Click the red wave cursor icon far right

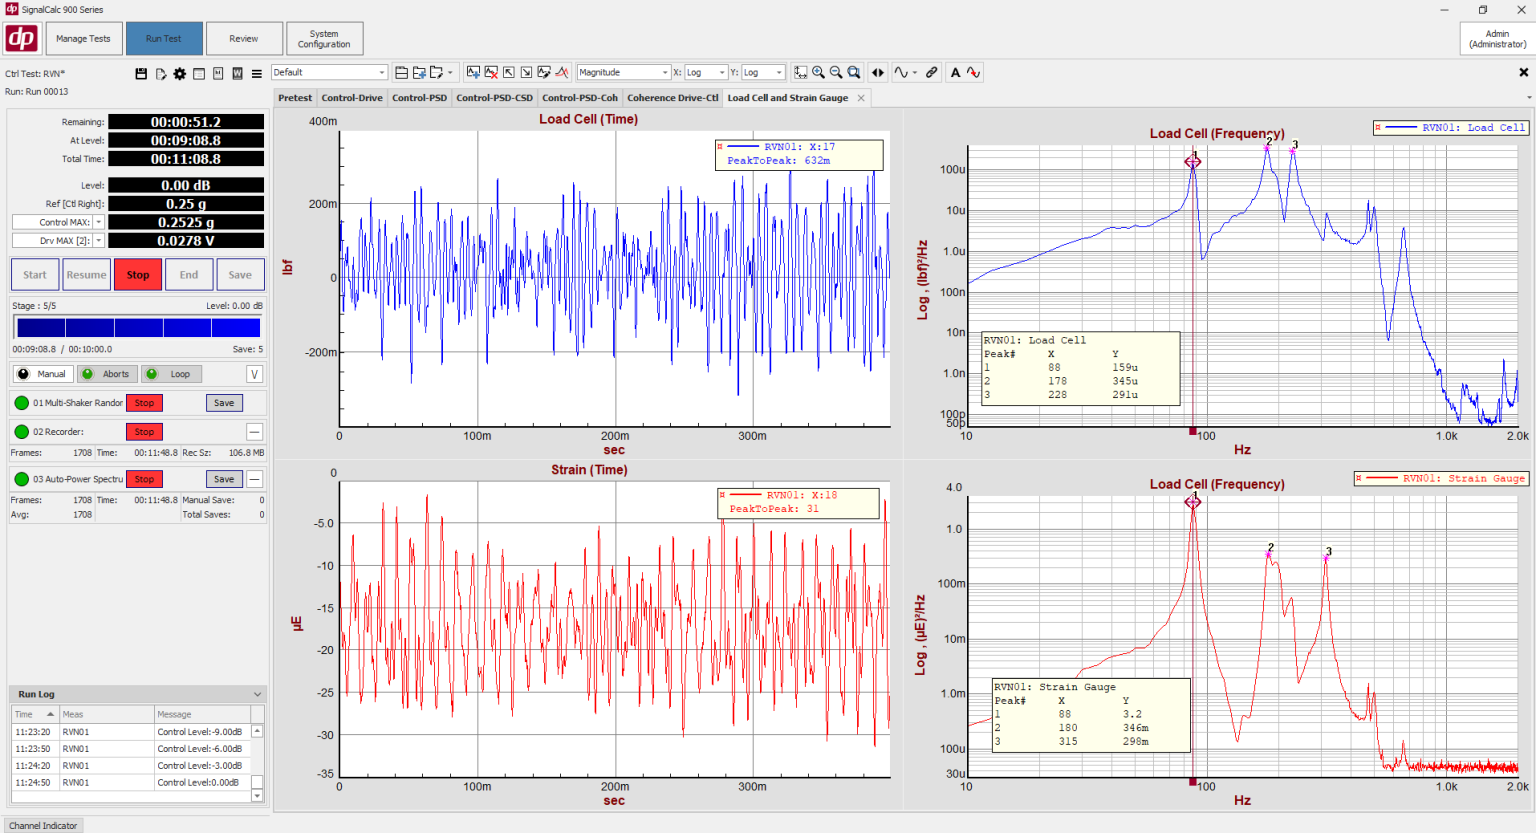(973, 72)
